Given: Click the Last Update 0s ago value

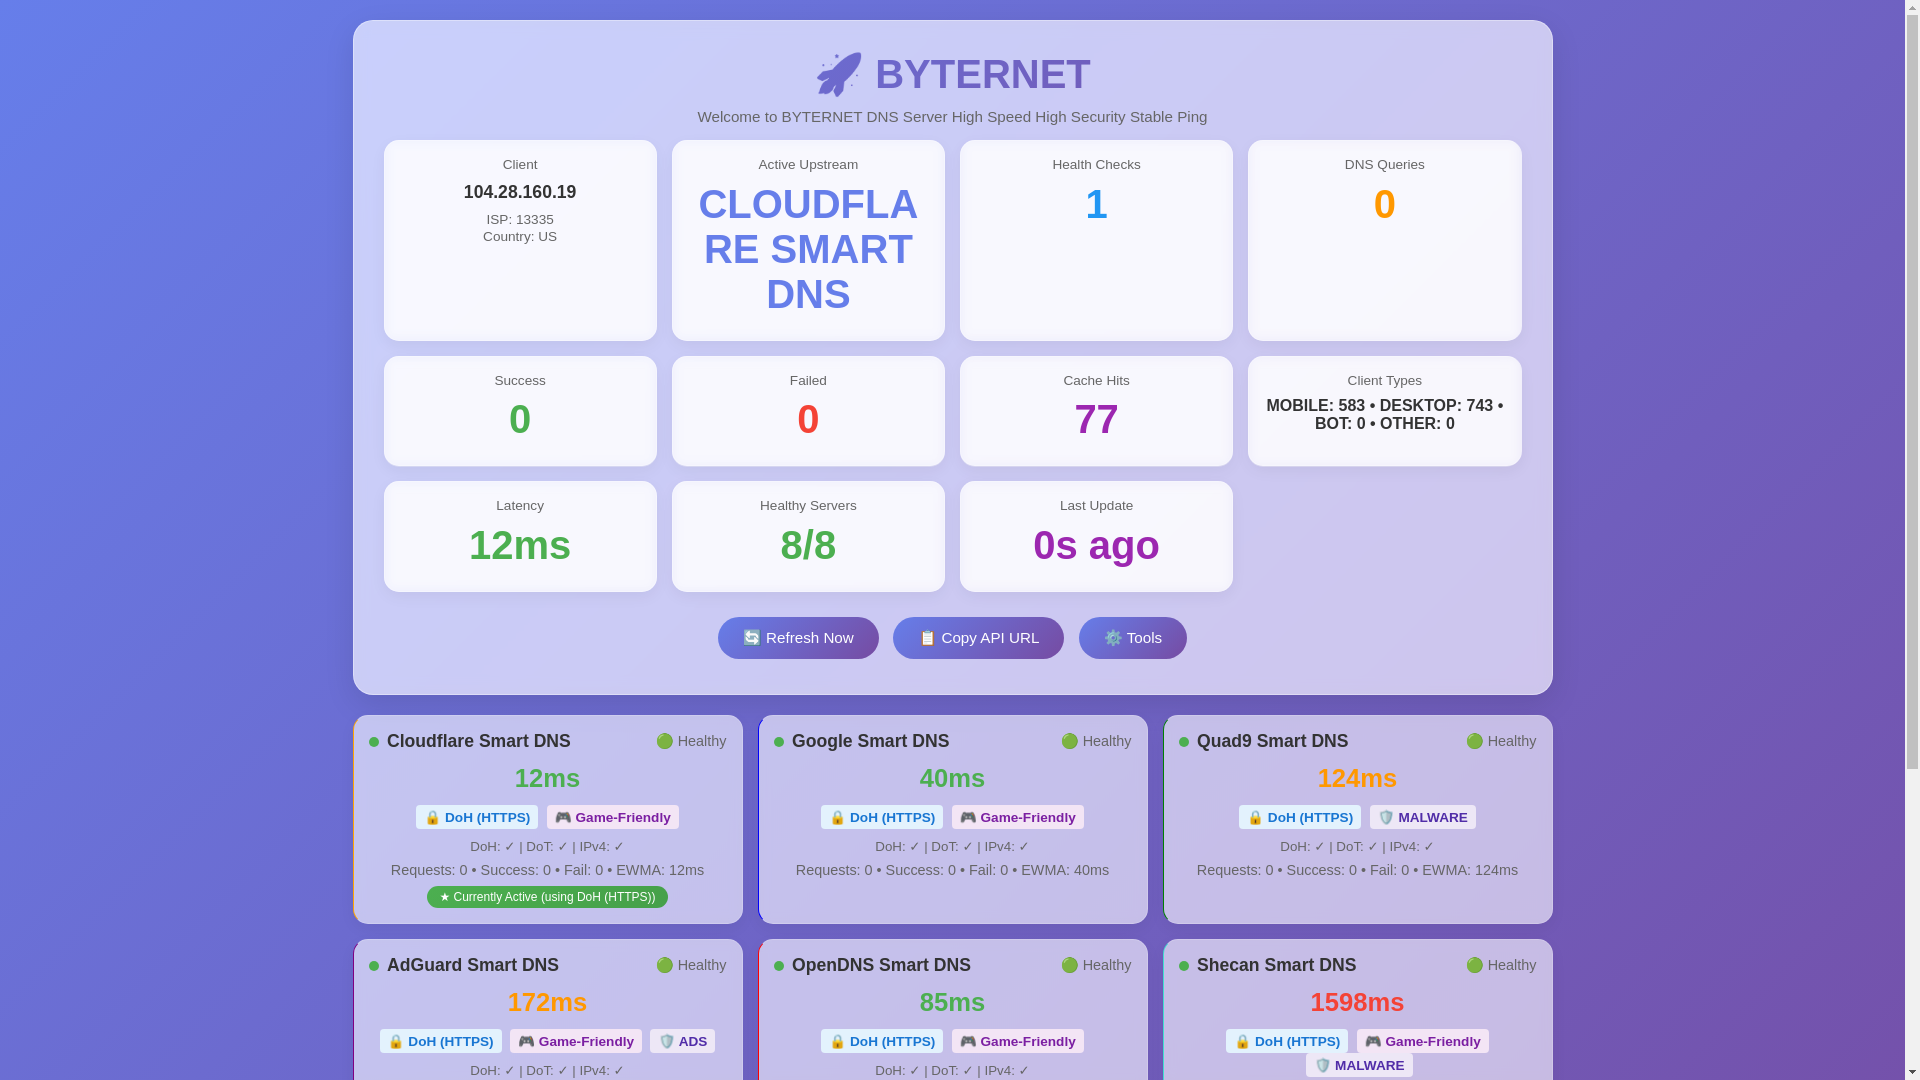Looking at the screenshot, I should pos(1096,545).
